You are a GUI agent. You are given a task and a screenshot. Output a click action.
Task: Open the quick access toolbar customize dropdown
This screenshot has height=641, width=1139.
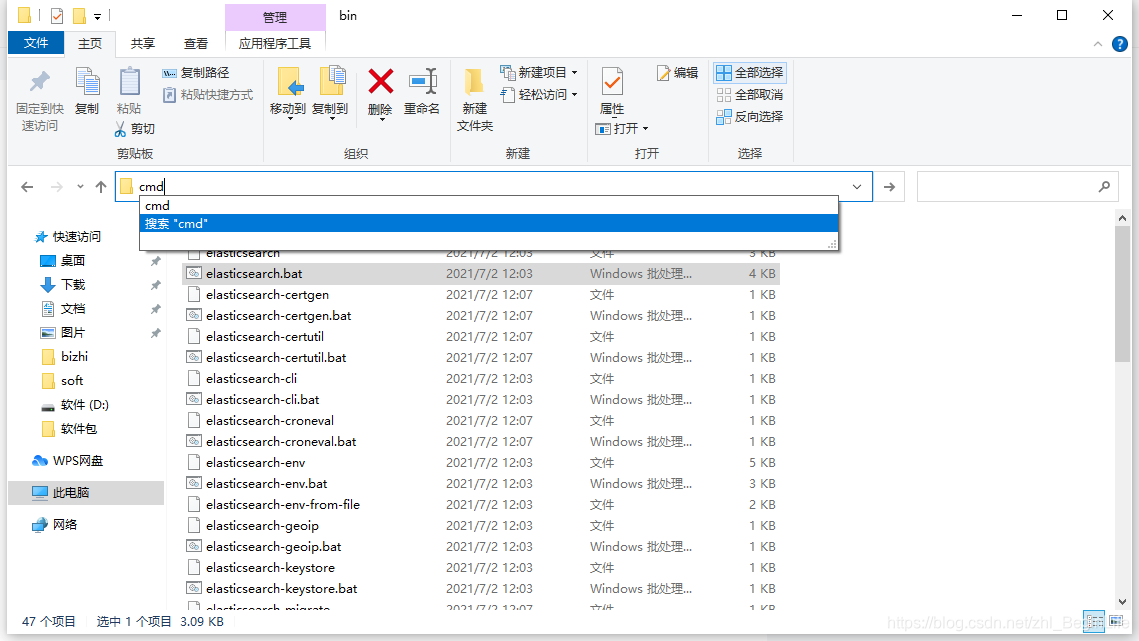click(97, 16)
